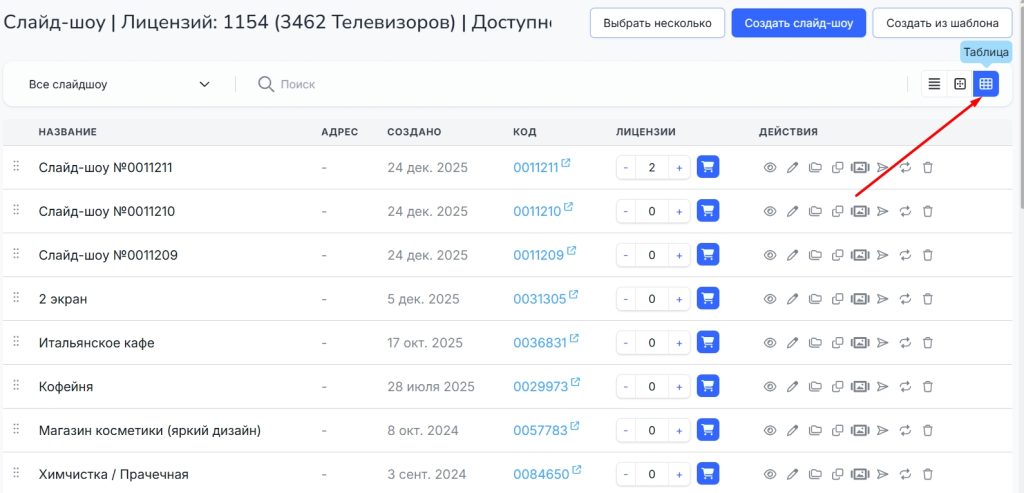Image resolution: width=1024 pixels, height=493 pixels.
Task: Open code link 0036831
Action: tap(540, 343)
